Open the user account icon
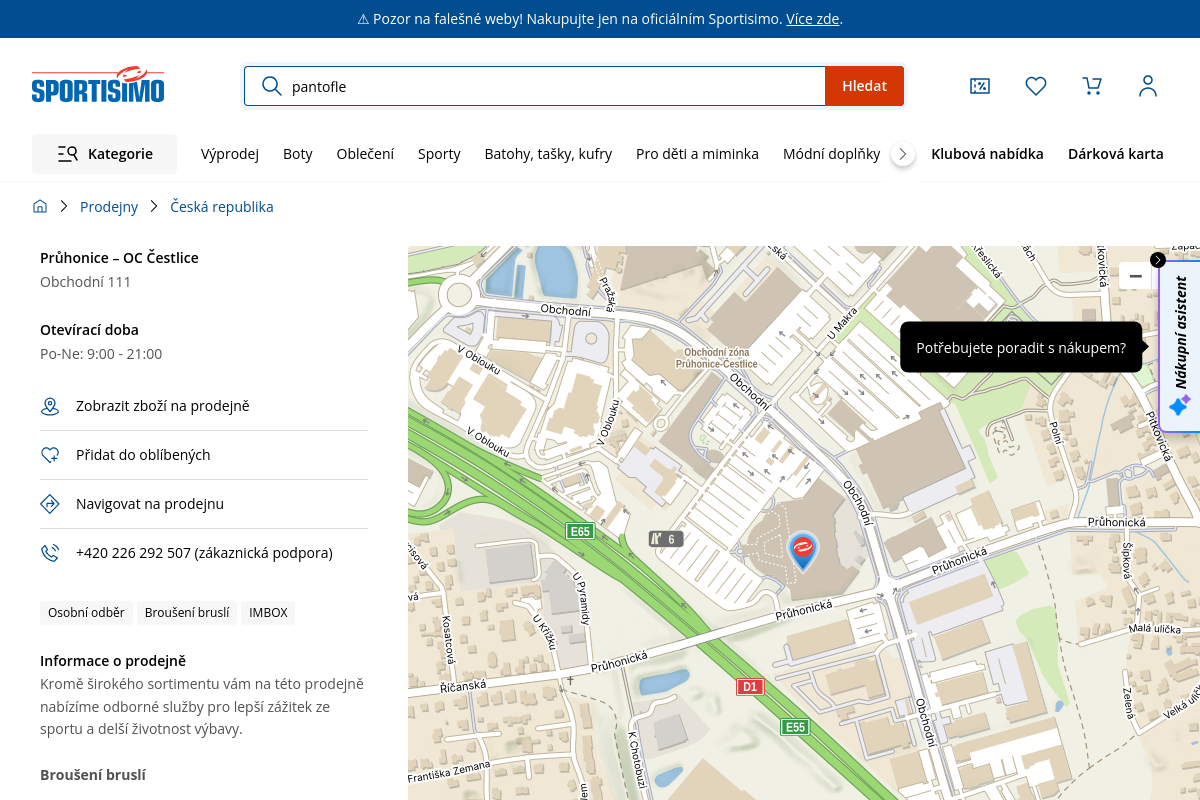 [x=1148, y=86]
